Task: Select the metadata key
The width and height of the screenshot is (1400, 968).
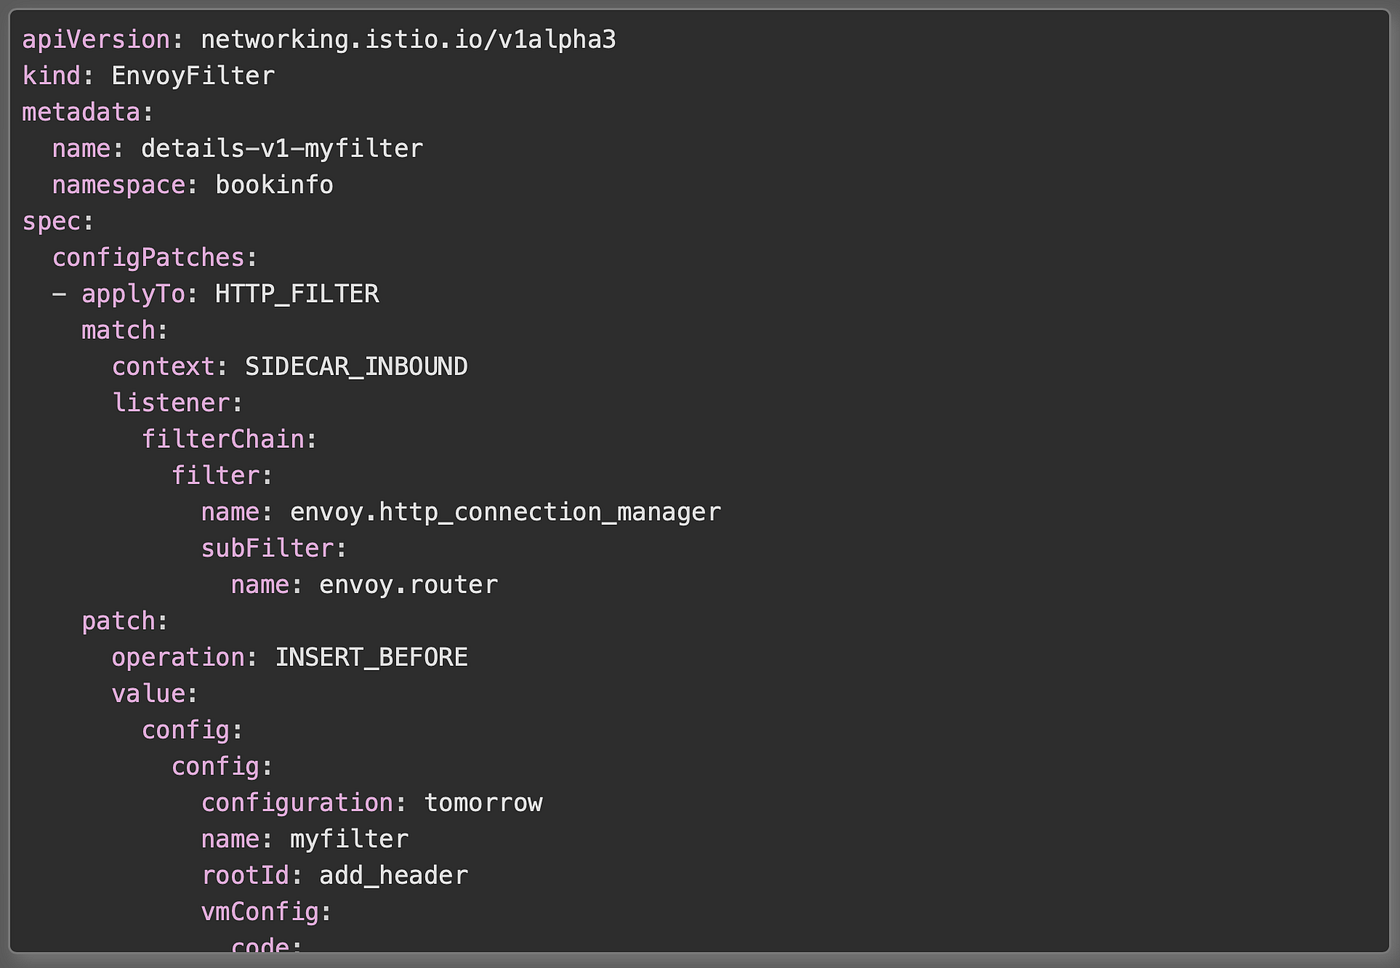Action: coord(81,112)
